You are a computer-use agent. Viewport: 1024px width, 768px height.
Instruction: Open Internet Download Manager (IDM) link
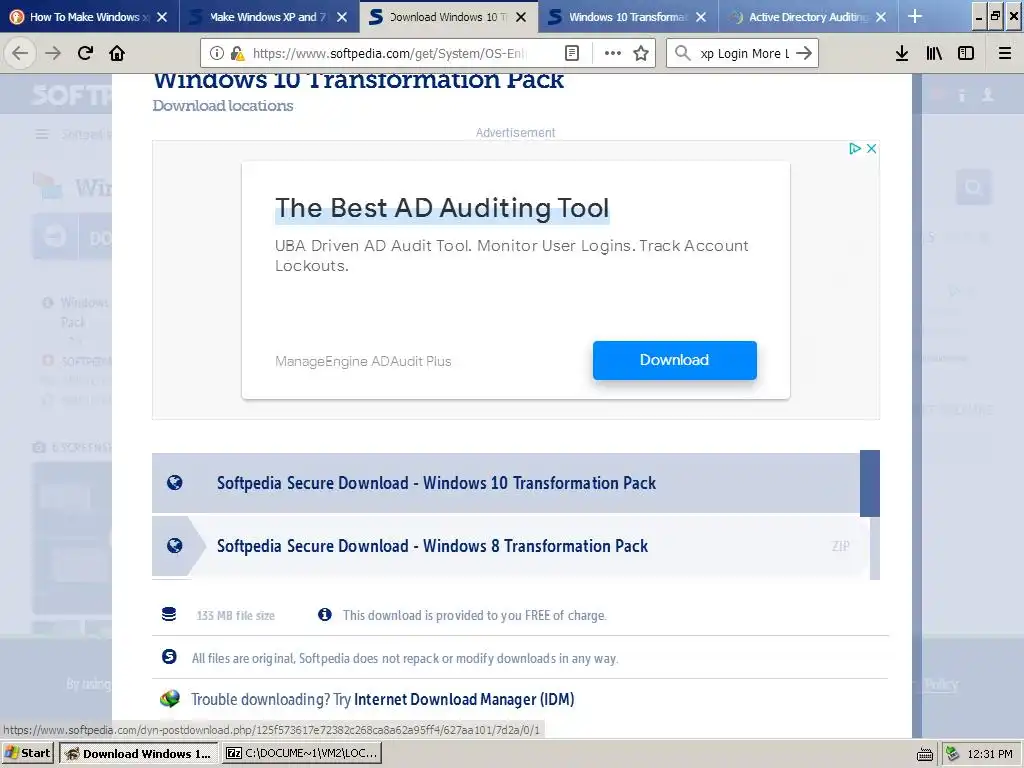(464, 699)
